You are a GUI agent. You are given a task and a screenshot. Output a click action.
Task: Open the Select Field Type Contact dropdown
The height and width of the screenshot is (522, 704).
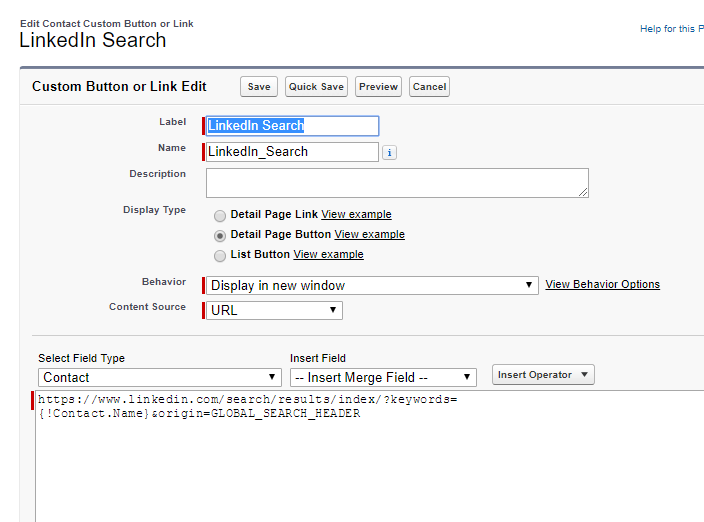tap(160, 377)
